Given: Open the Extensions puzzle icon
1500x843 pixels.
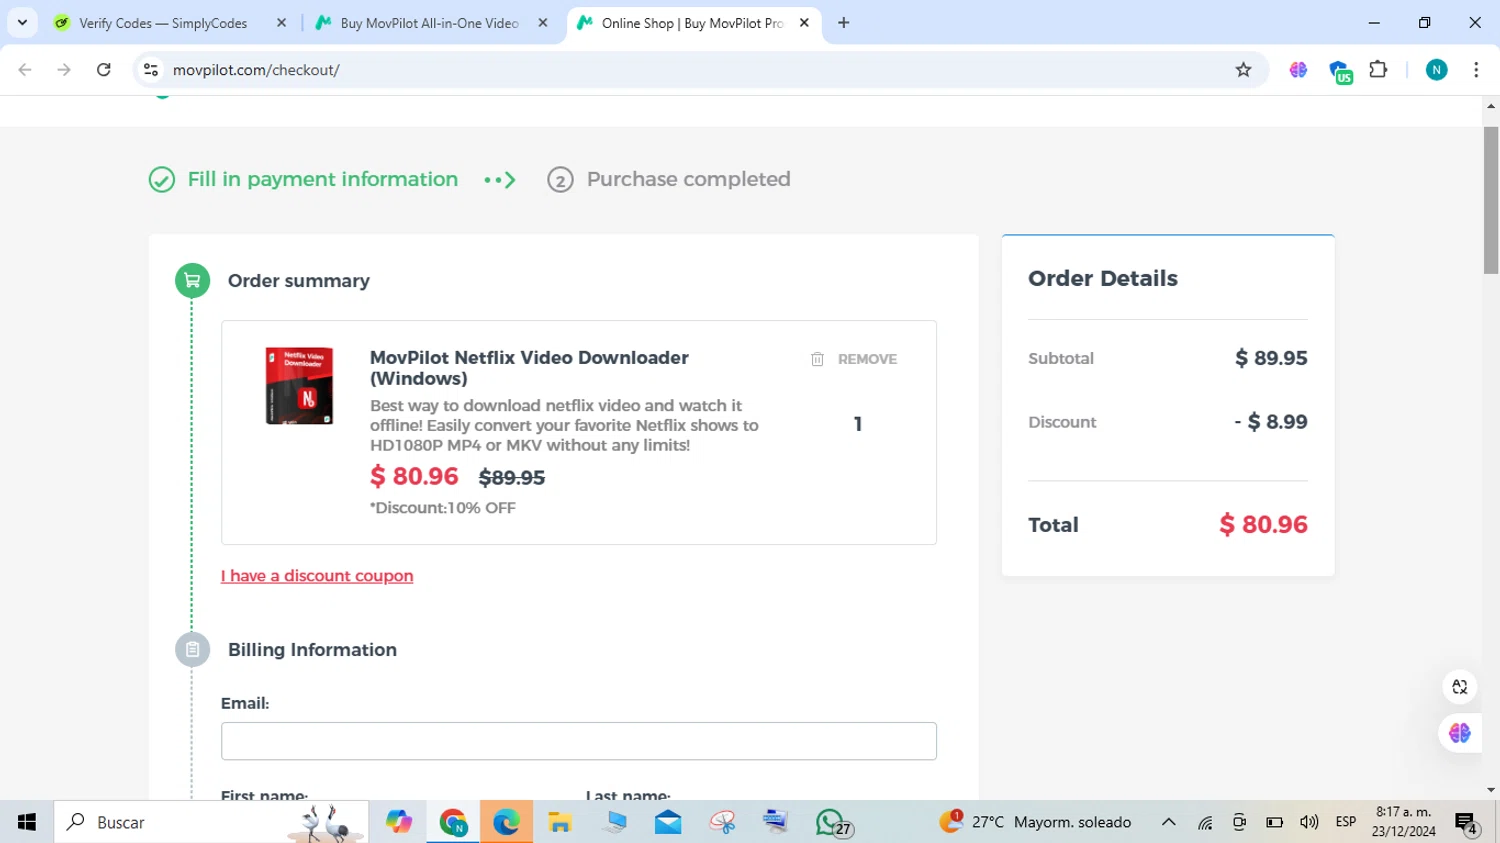Looking at the screenshot, I should click(1378, 70).
